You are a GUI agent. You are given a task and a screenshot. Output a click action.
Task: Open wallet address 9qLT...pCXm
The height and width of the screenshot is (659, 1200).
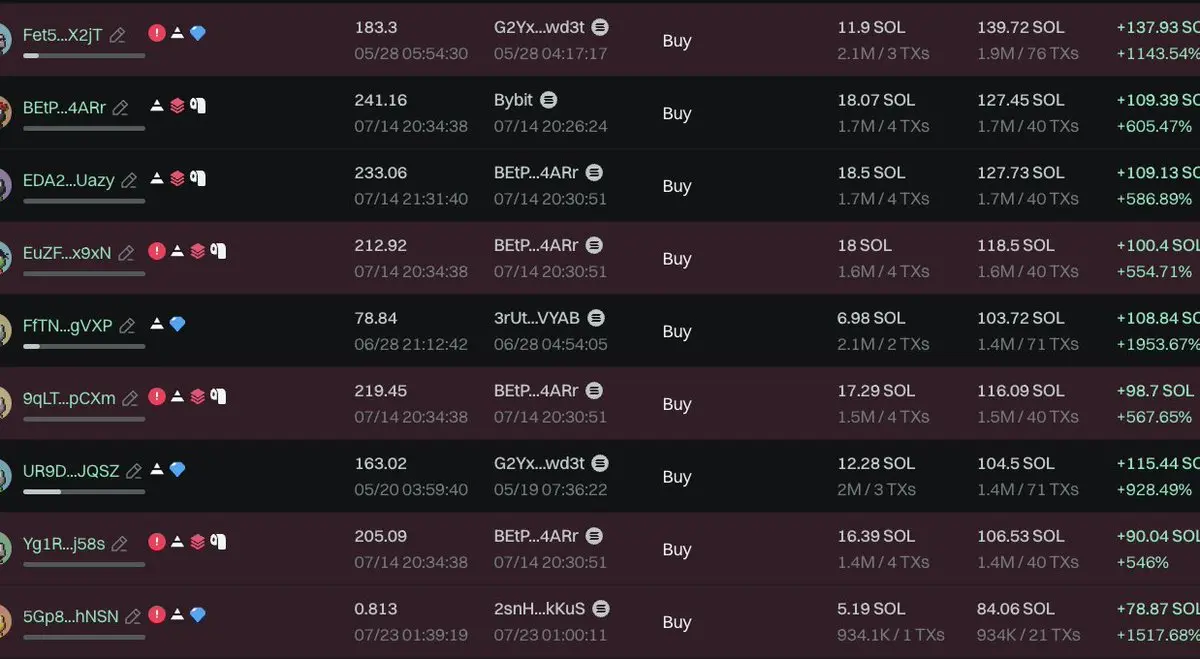(69, 398)
